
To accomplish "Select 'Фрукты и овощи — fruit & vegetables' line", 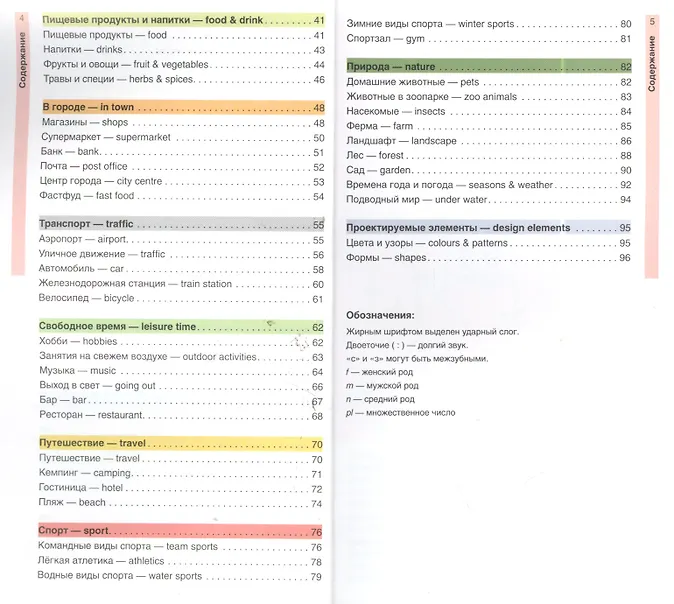I will pyautogui.click(x=125, y=65).
